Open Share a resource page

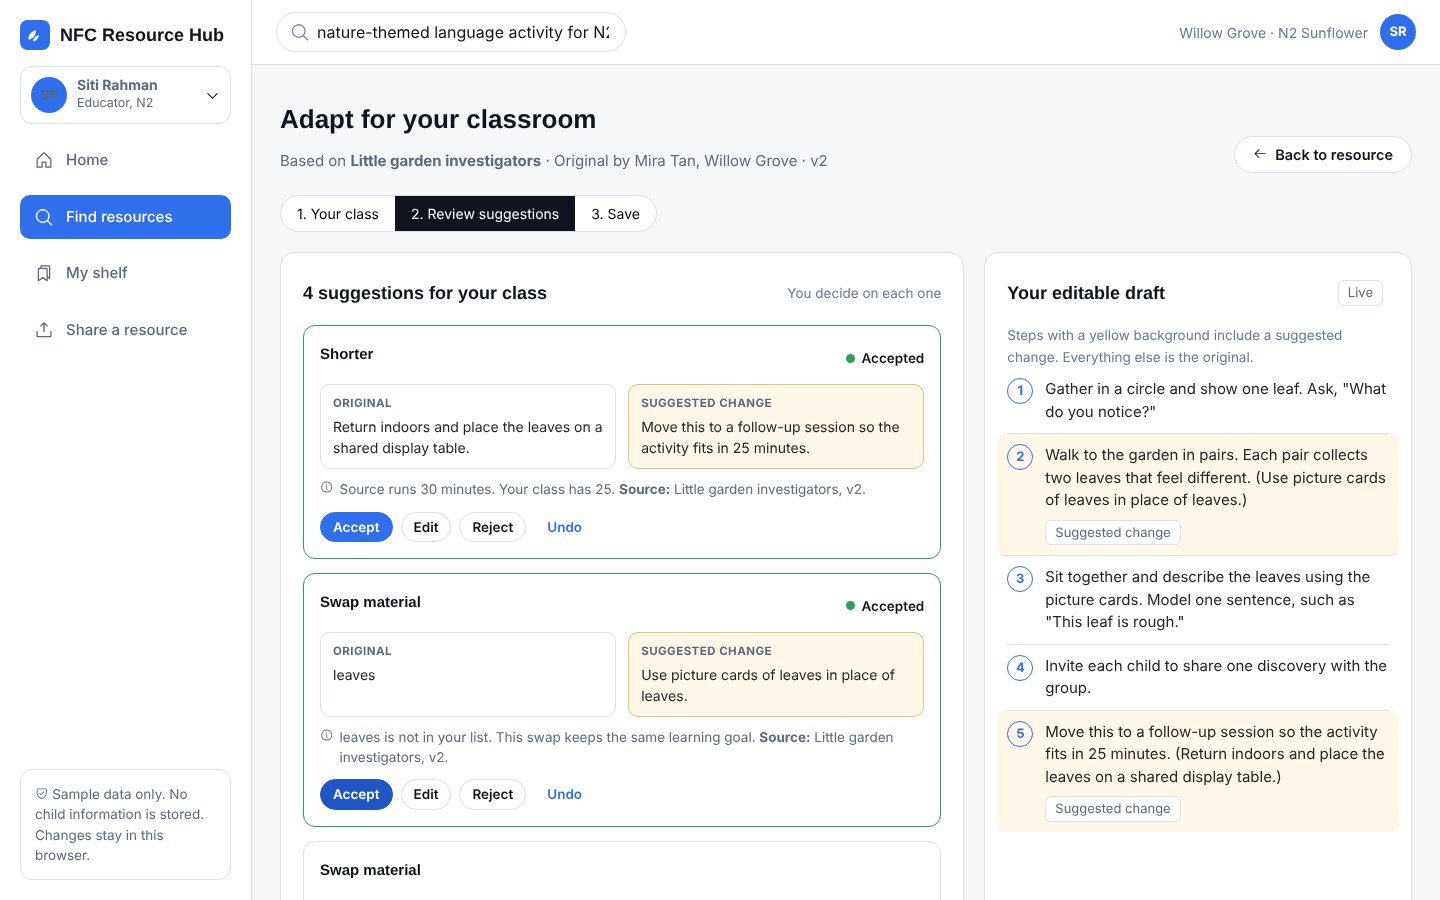[x=125, y=330]
